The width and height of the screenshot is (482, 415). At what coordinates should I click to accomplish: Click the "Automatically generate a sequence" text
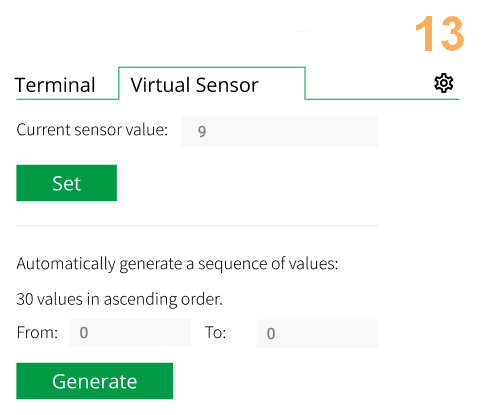[177, 264]
